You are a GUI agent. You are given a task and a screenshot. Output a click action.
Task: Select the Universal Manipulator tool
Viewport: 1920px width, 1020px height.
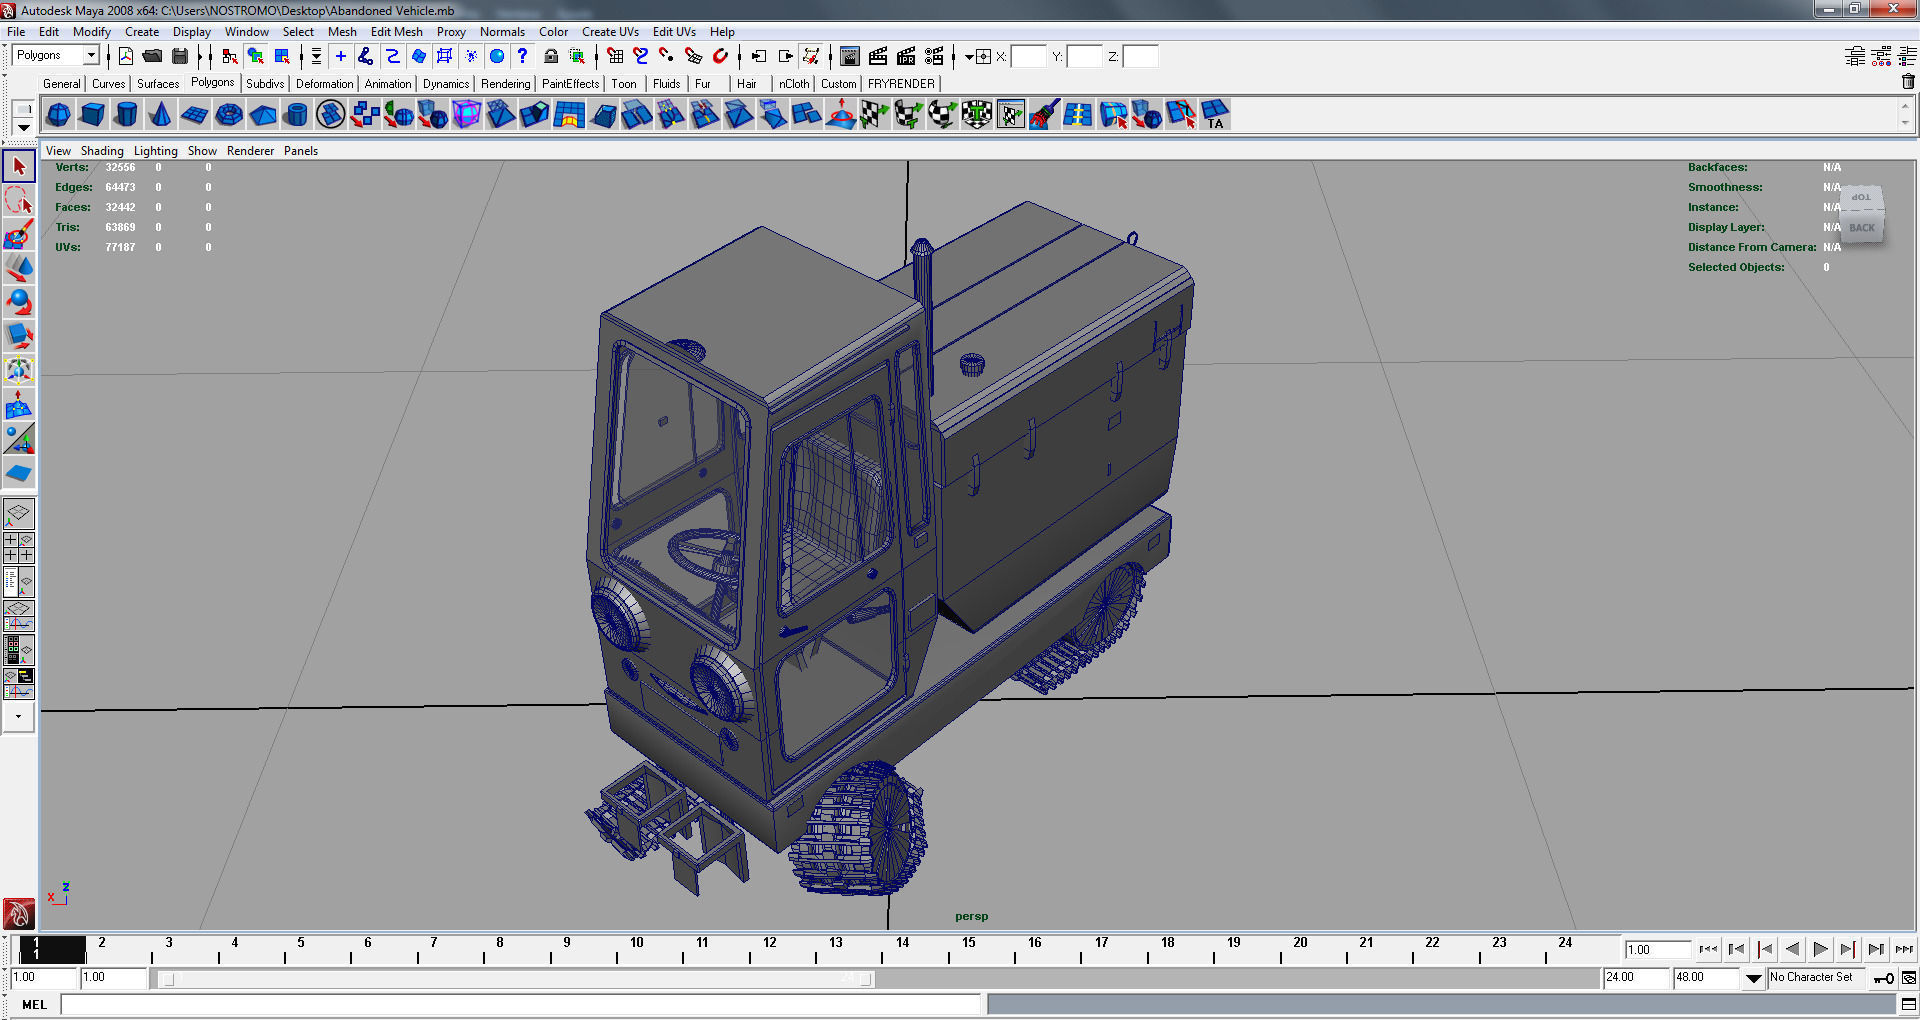tap(19, 370)
